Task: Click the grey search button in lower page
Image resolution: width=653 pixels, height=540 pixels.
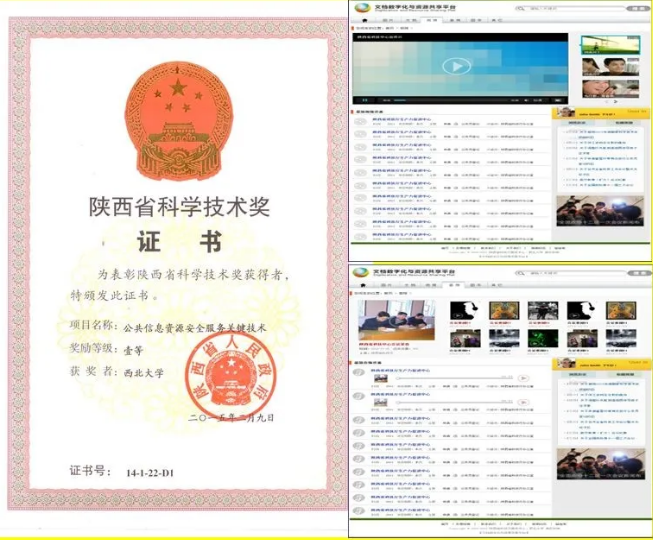Action: point(638,273)
